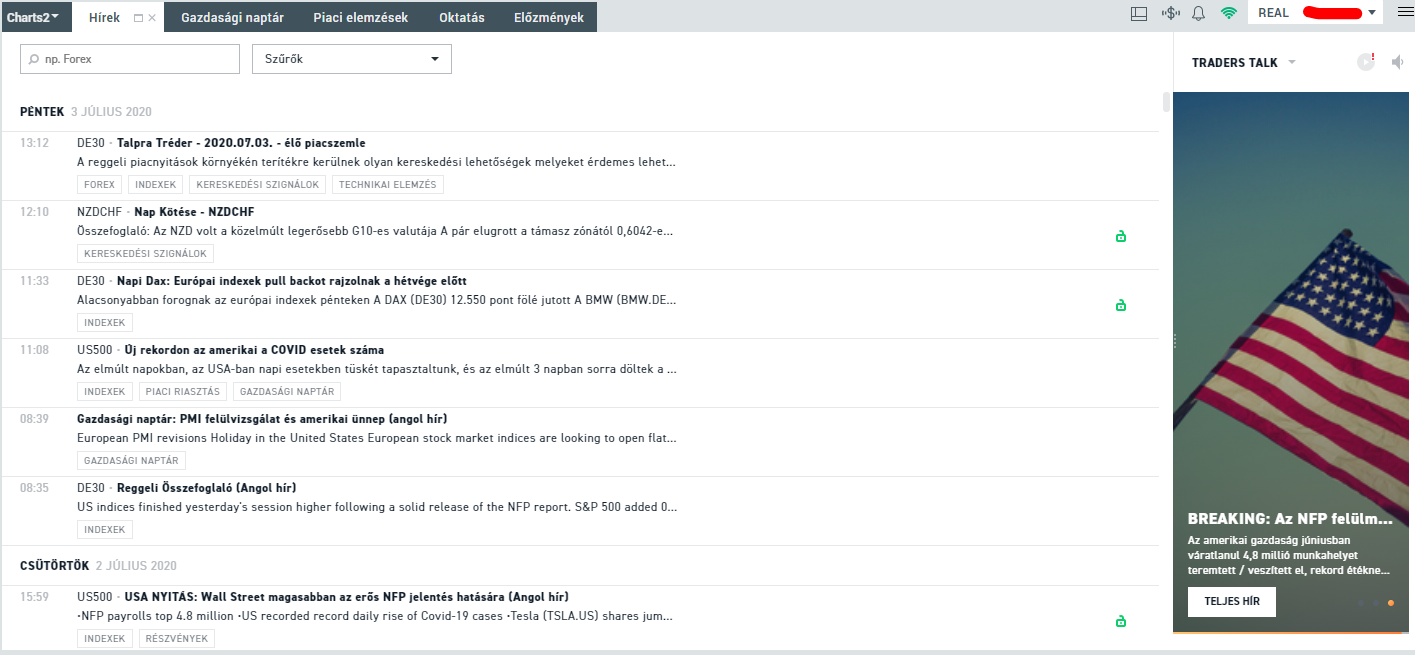Open the layout panel icon in top bar
The width and height of the screenshot is (1415, 655).
click(x=1138, y=14)
